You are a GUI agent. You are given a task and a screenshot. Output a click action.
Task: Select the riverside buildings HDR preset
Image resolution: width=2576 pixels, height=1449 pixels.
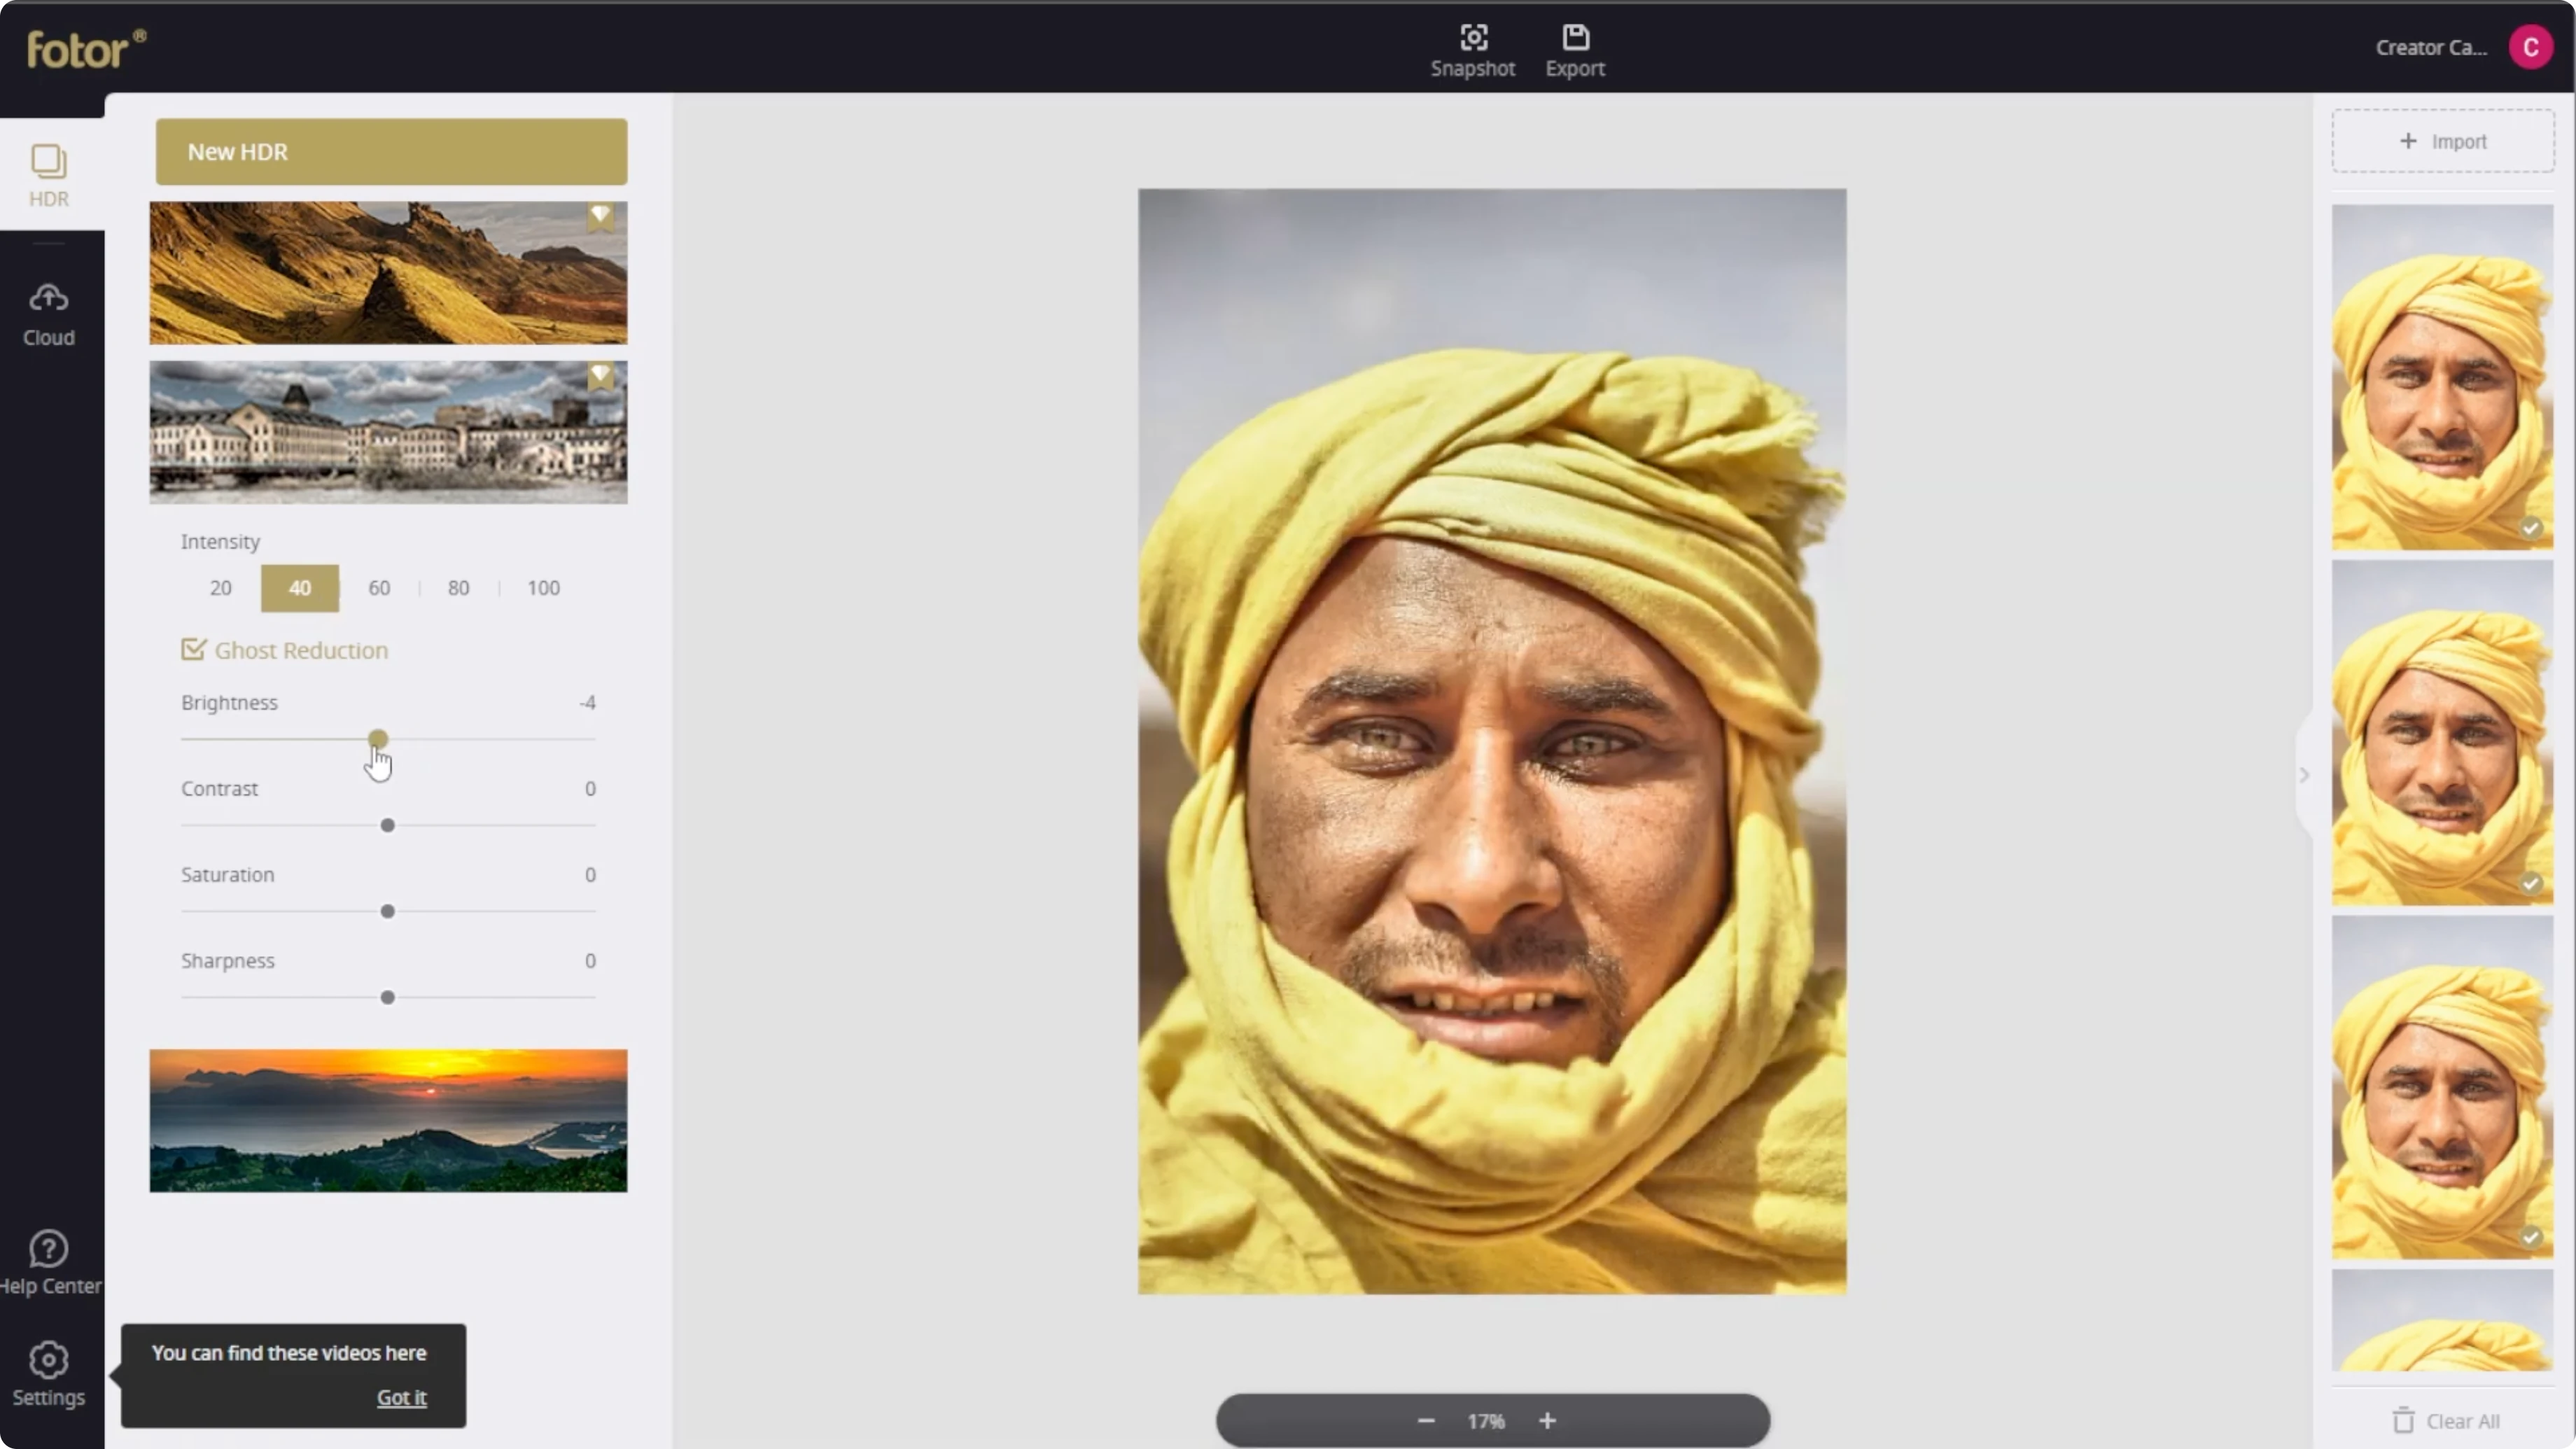(388, 432)
